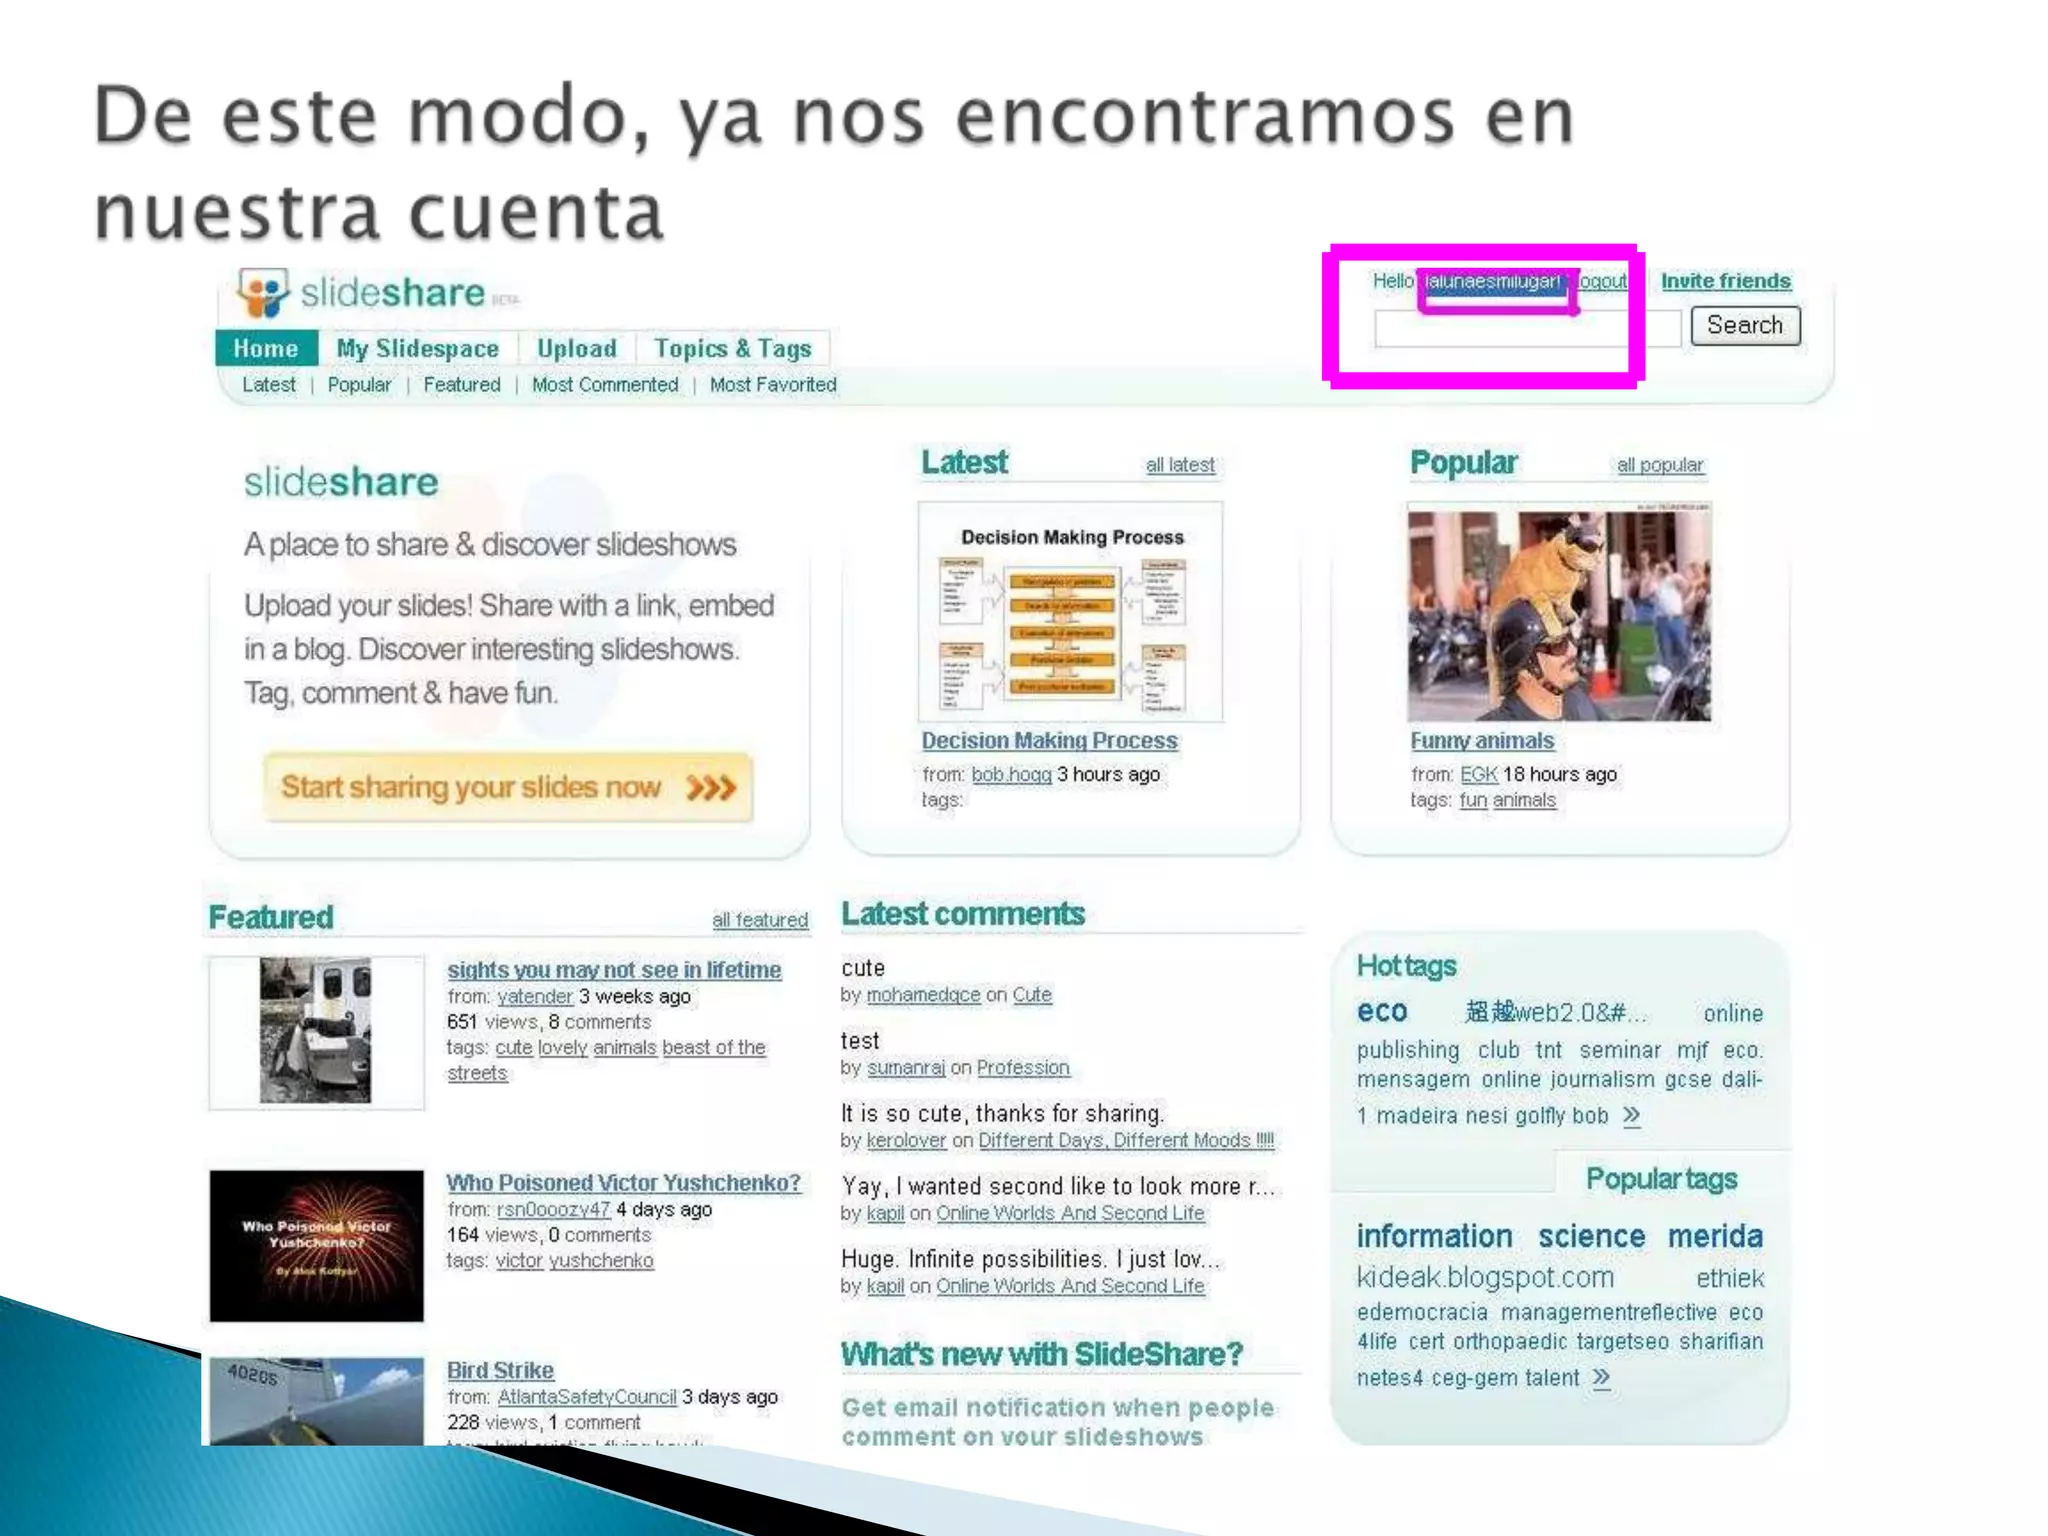Open the all latest link
The image size is (2048, 1536).
point(1180,465)
